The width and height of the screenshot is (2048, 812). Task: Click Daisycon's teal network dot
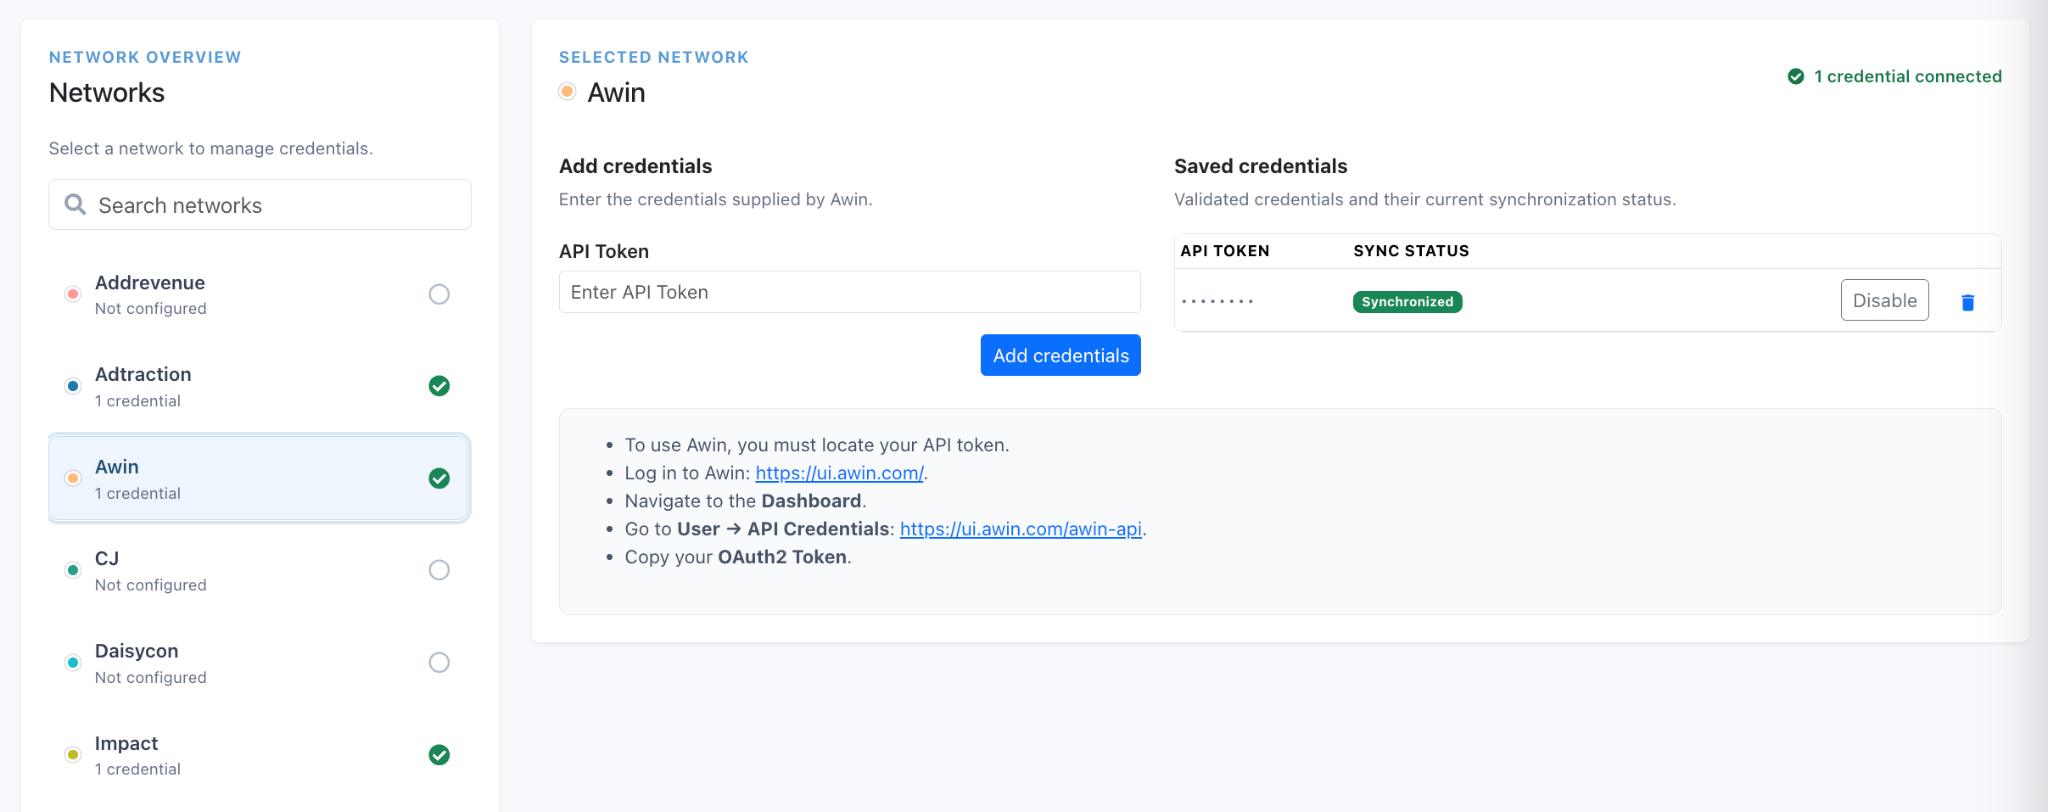point(73,662)
